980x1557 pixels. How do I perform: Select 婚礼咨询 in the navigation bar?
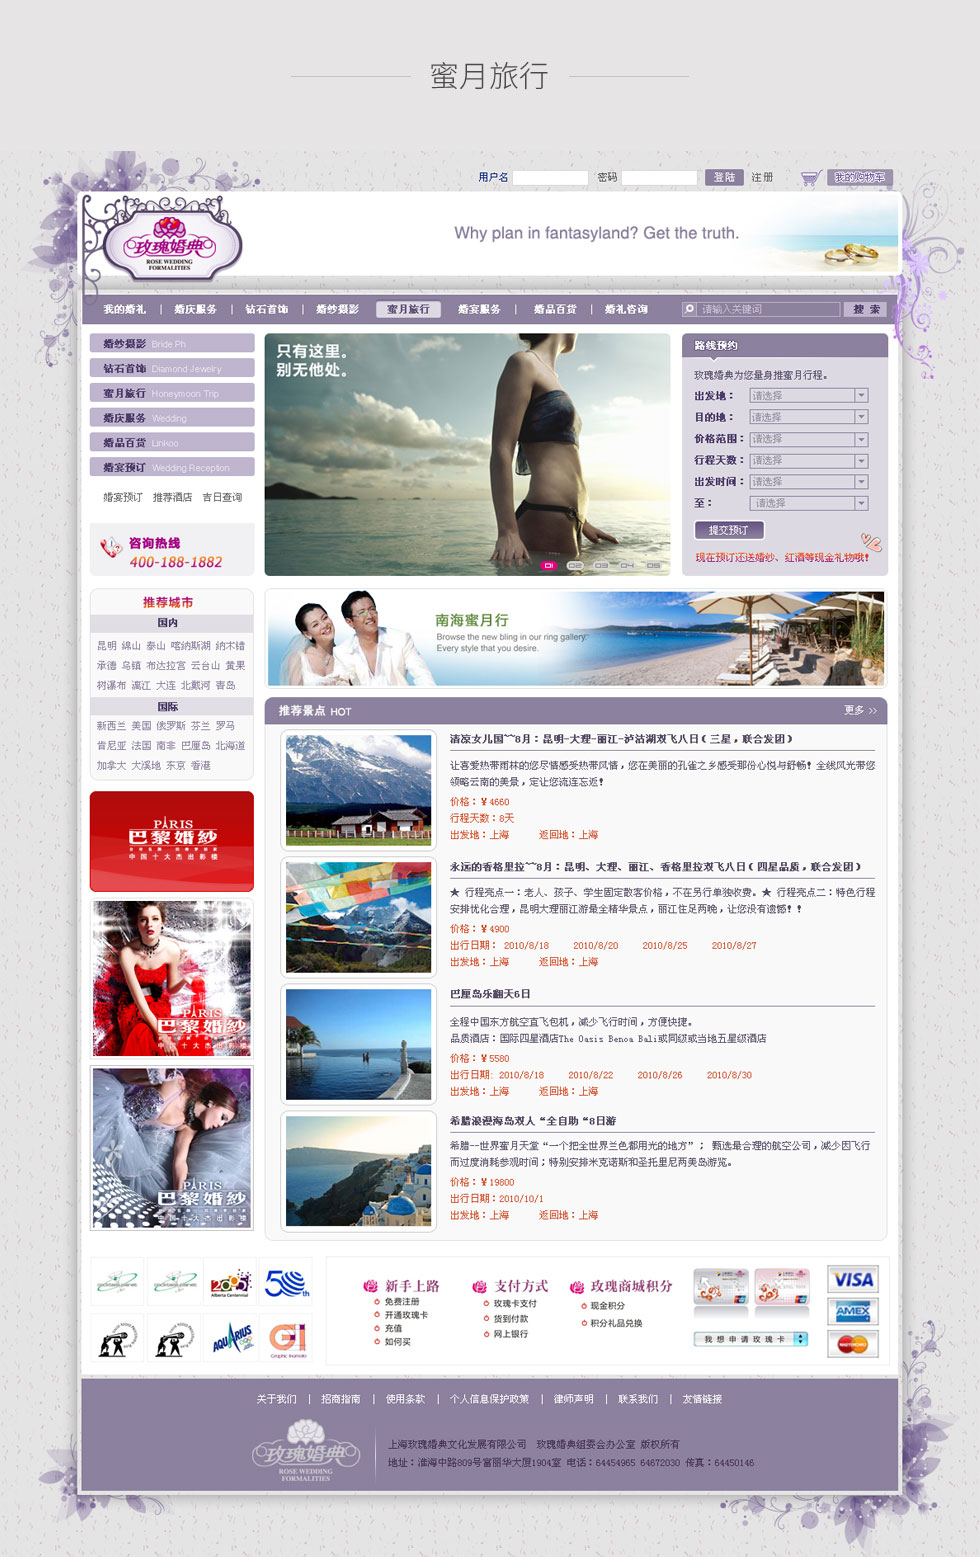(626, 310)
